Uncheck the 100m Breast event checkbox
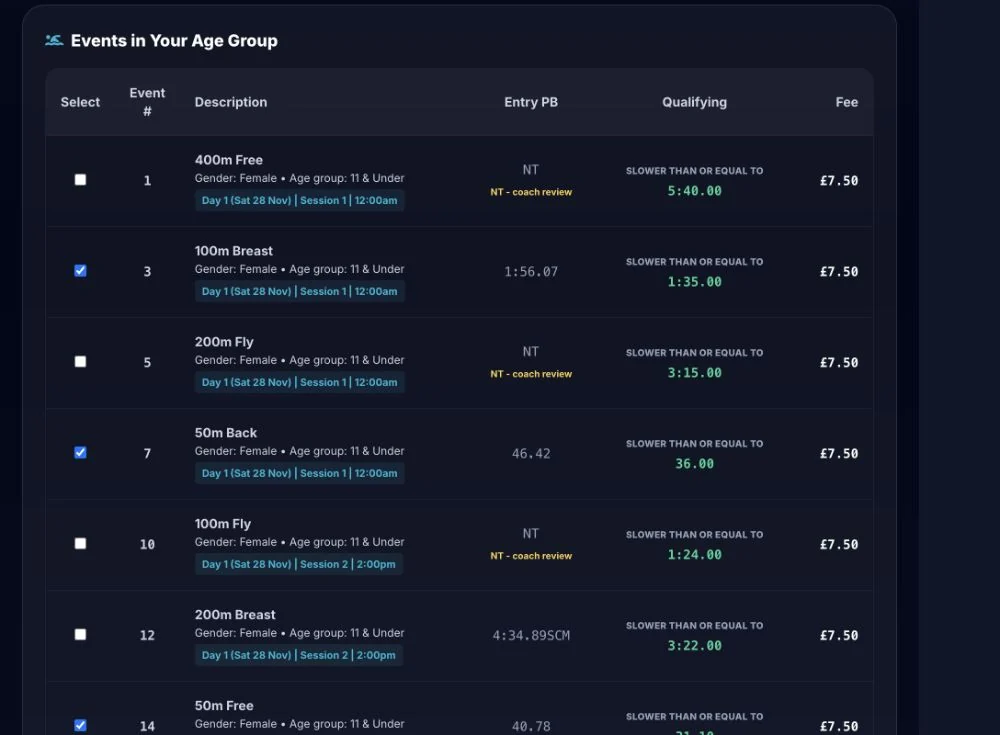Image resolution: width=1000 pixels, height=735 pixels. click(80, 271)
